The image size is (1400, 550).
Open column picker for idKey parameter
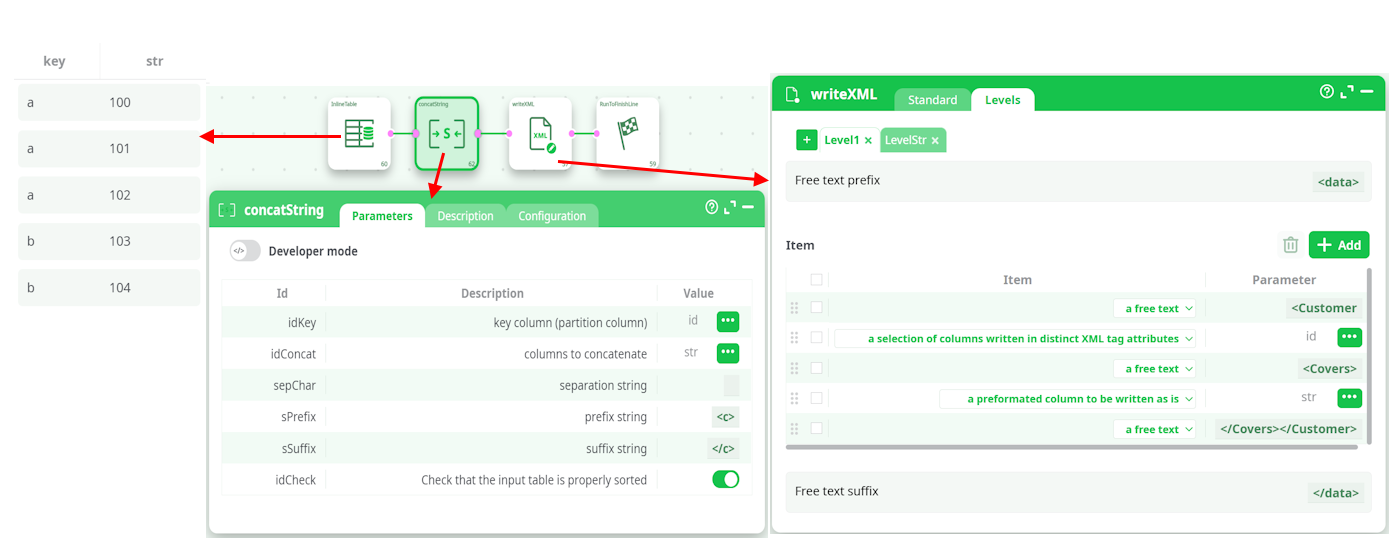tap(727, 322)
